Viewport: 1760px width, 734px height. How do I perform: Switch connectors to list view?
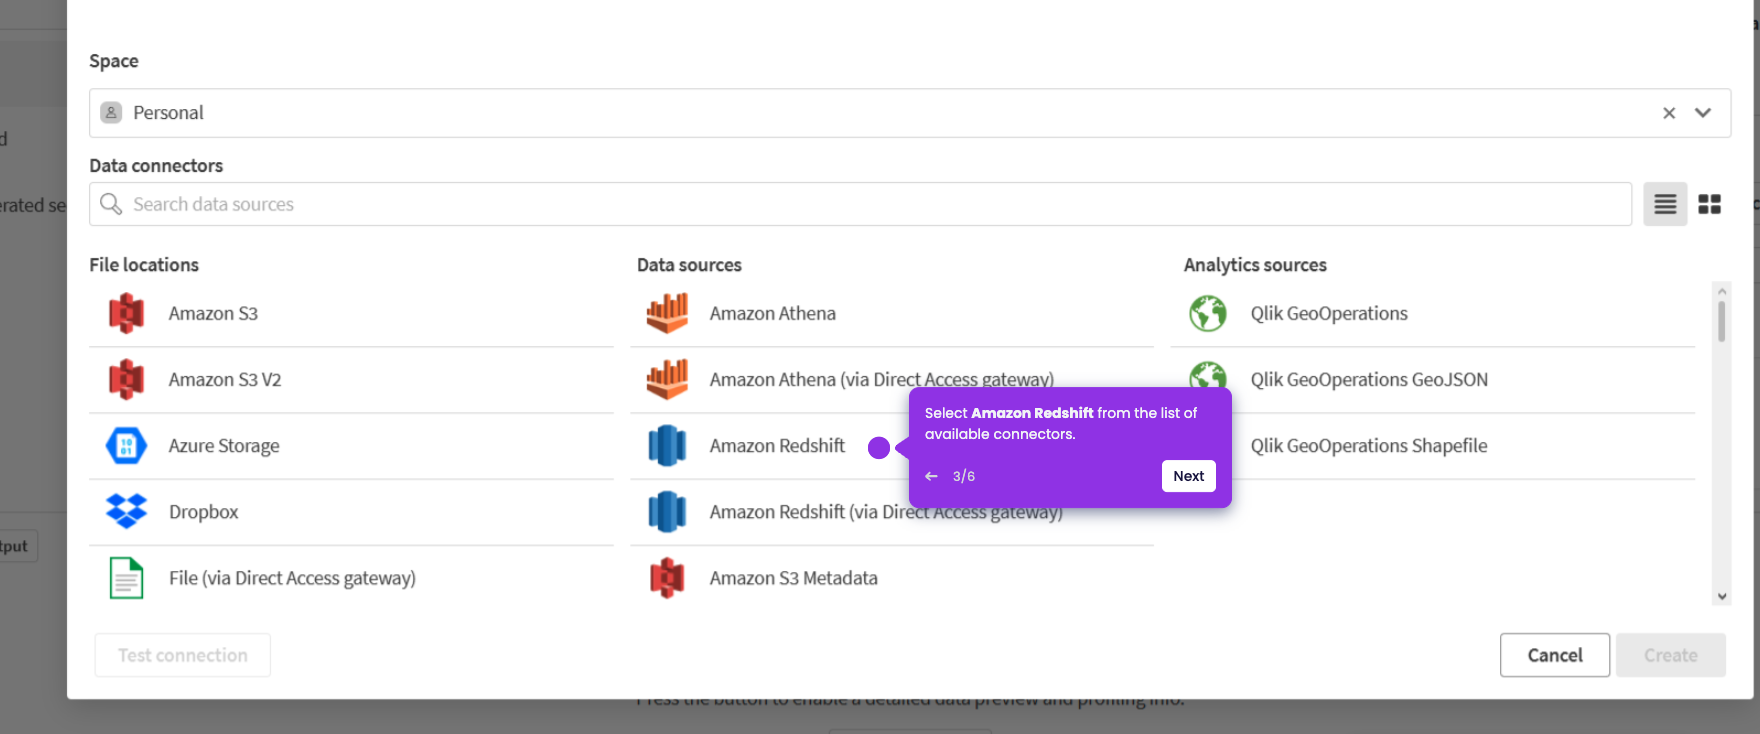[1665, 204]
